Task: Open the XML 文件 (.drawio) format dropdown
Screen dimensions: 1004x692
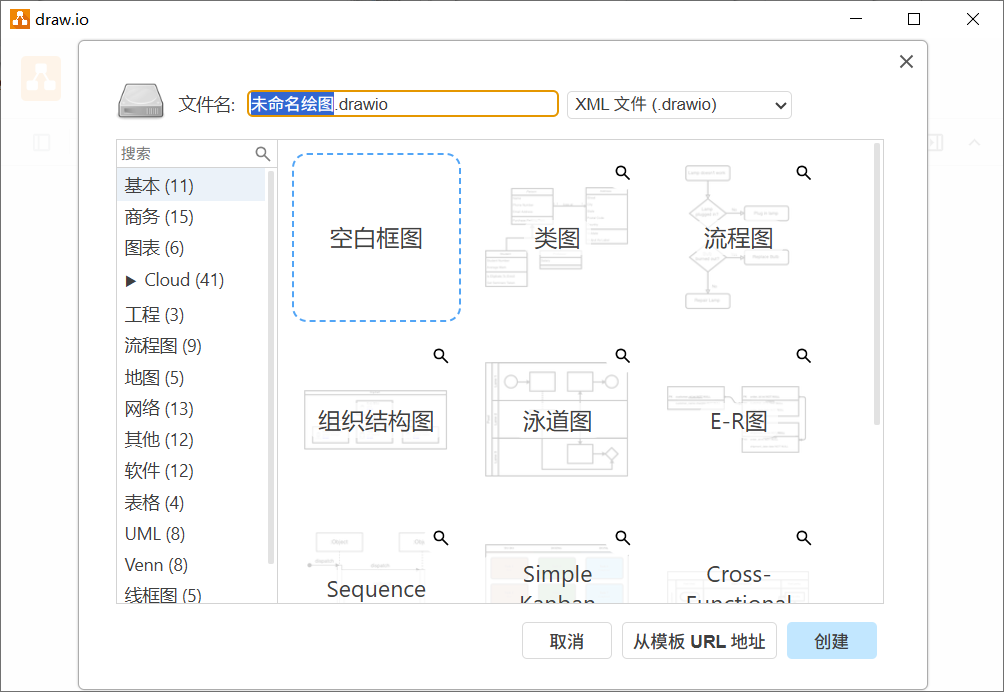Action: [679, 104]
